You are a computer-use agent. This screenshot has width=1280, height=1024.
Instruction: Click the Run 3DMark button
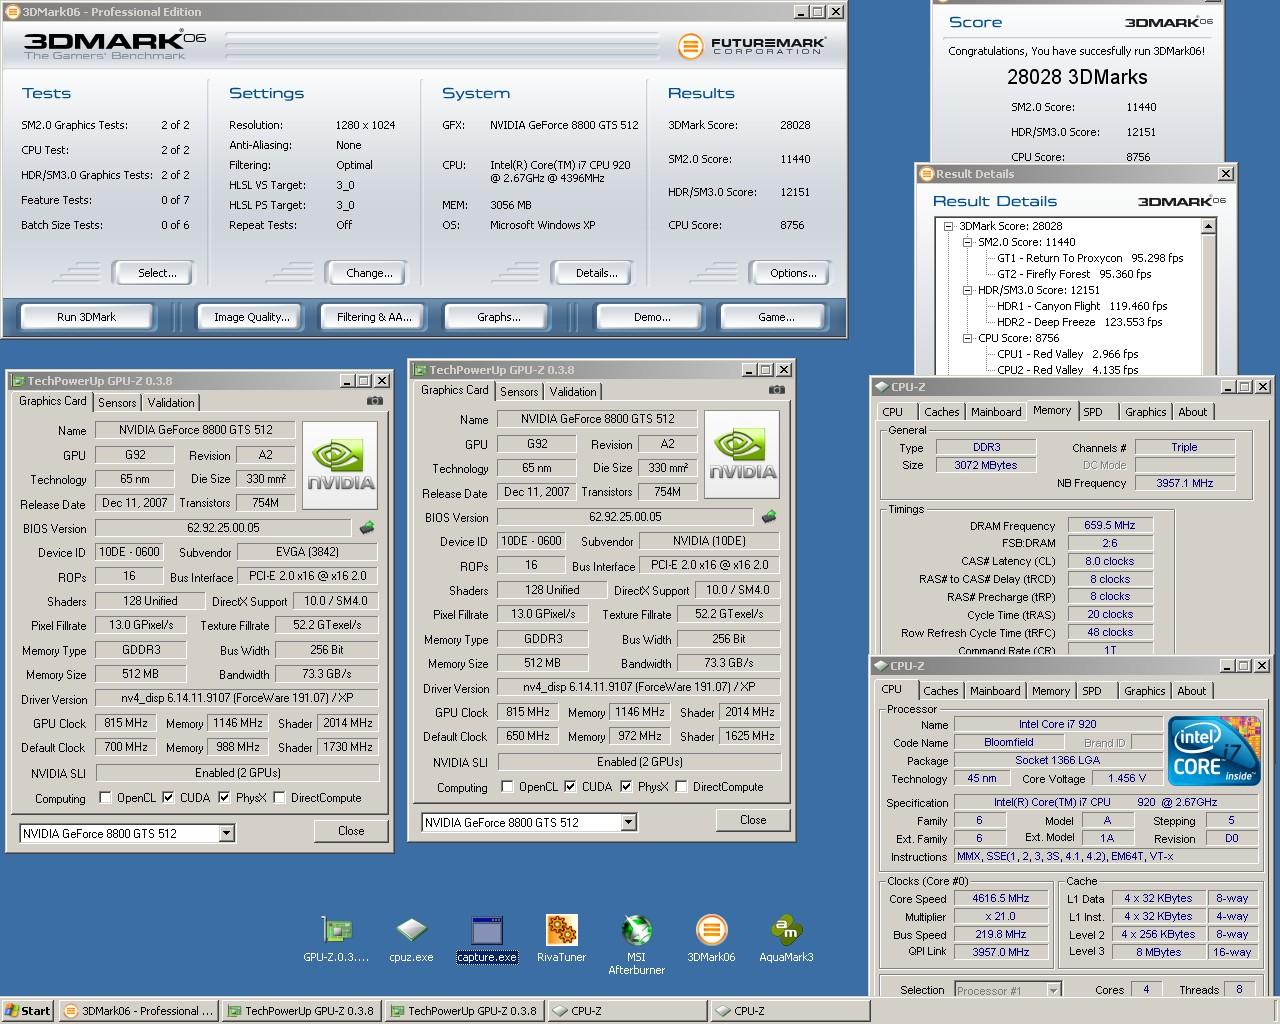[x=86, y=317]
